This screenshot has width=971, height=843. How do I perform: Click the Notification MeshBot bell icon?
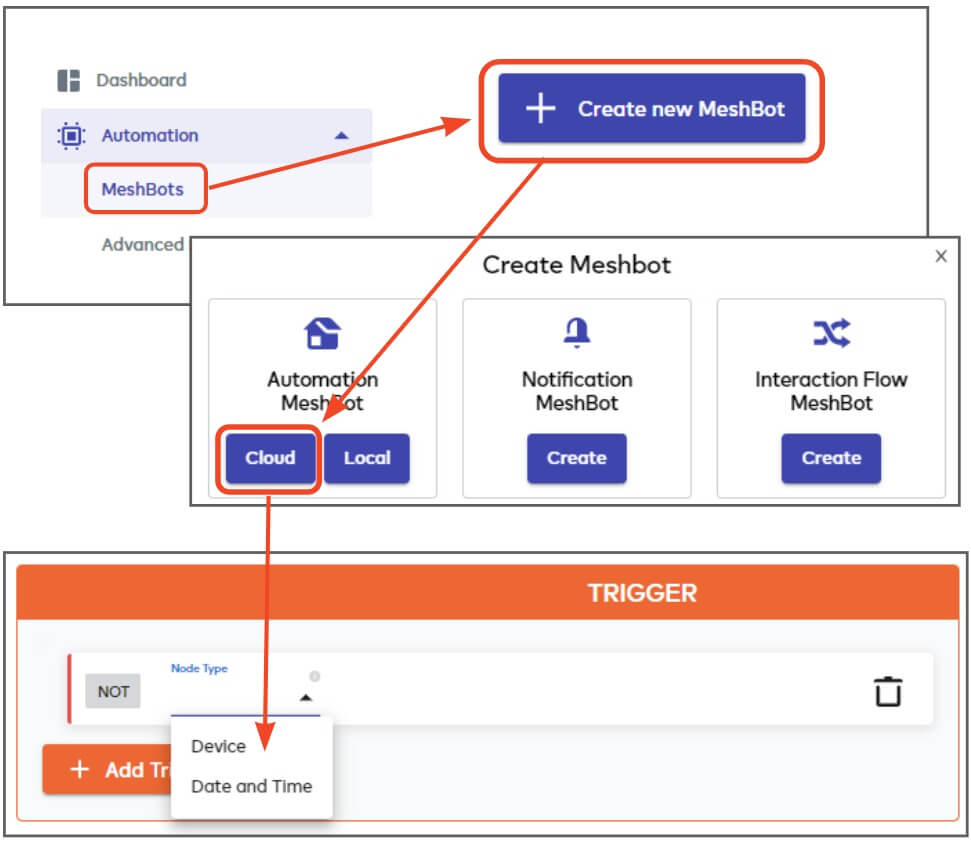[577, 333]
